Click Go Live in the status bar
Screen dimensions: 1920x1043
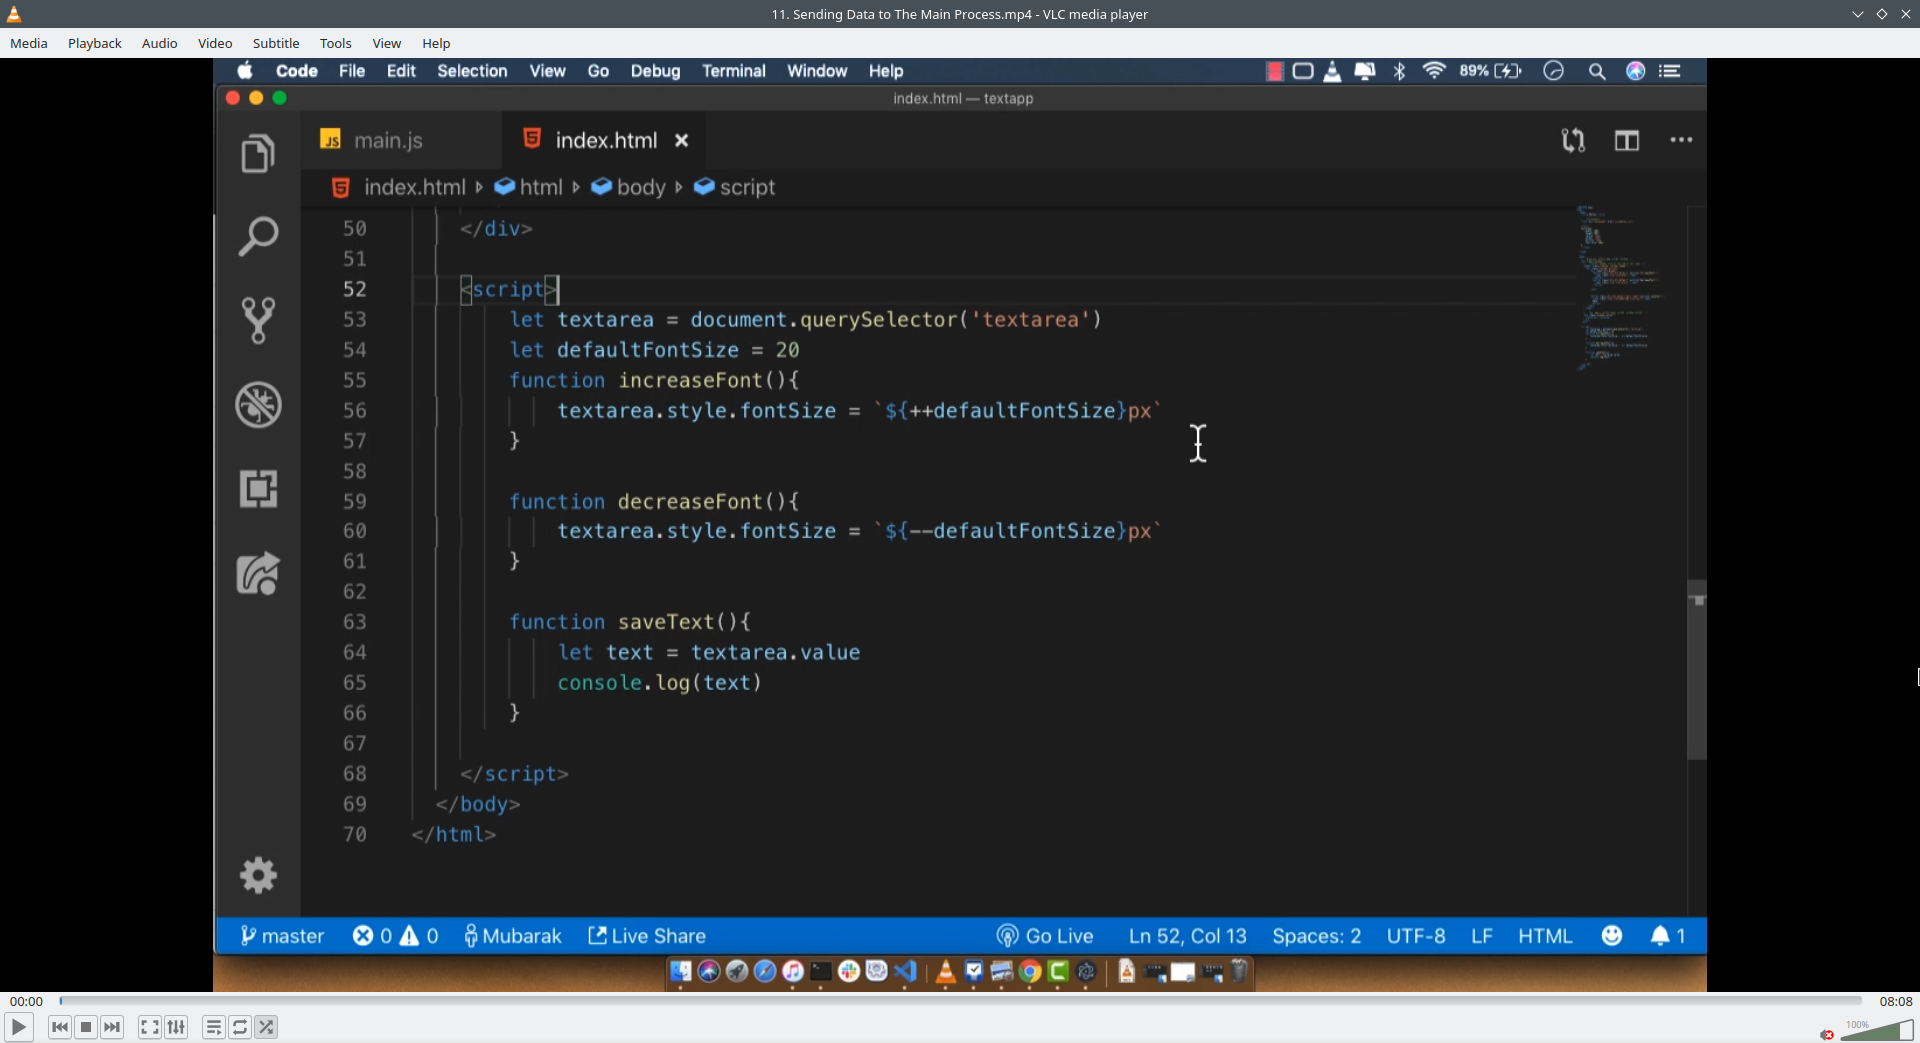coord(1045,936)
